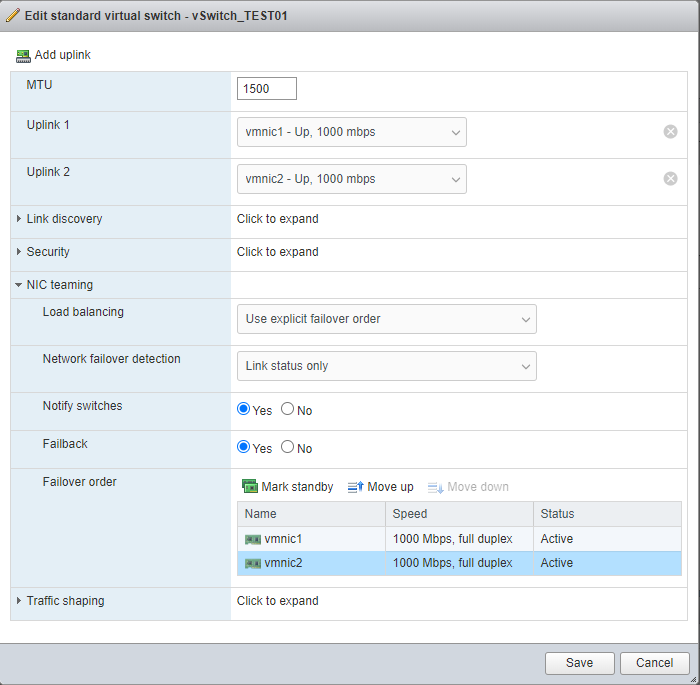
Task: Click the MTU value input field
Action: (x=267, y=88)
